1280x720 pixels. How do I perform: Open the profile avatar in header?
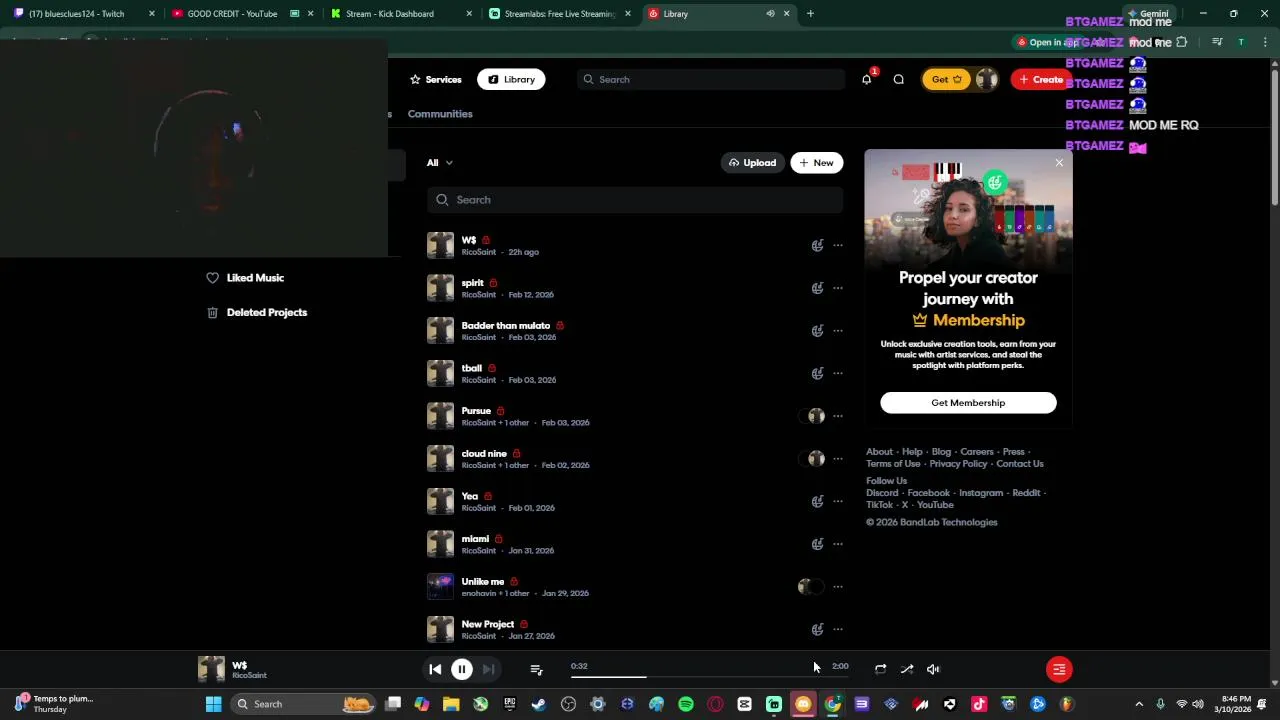click(x=986, y=79)
